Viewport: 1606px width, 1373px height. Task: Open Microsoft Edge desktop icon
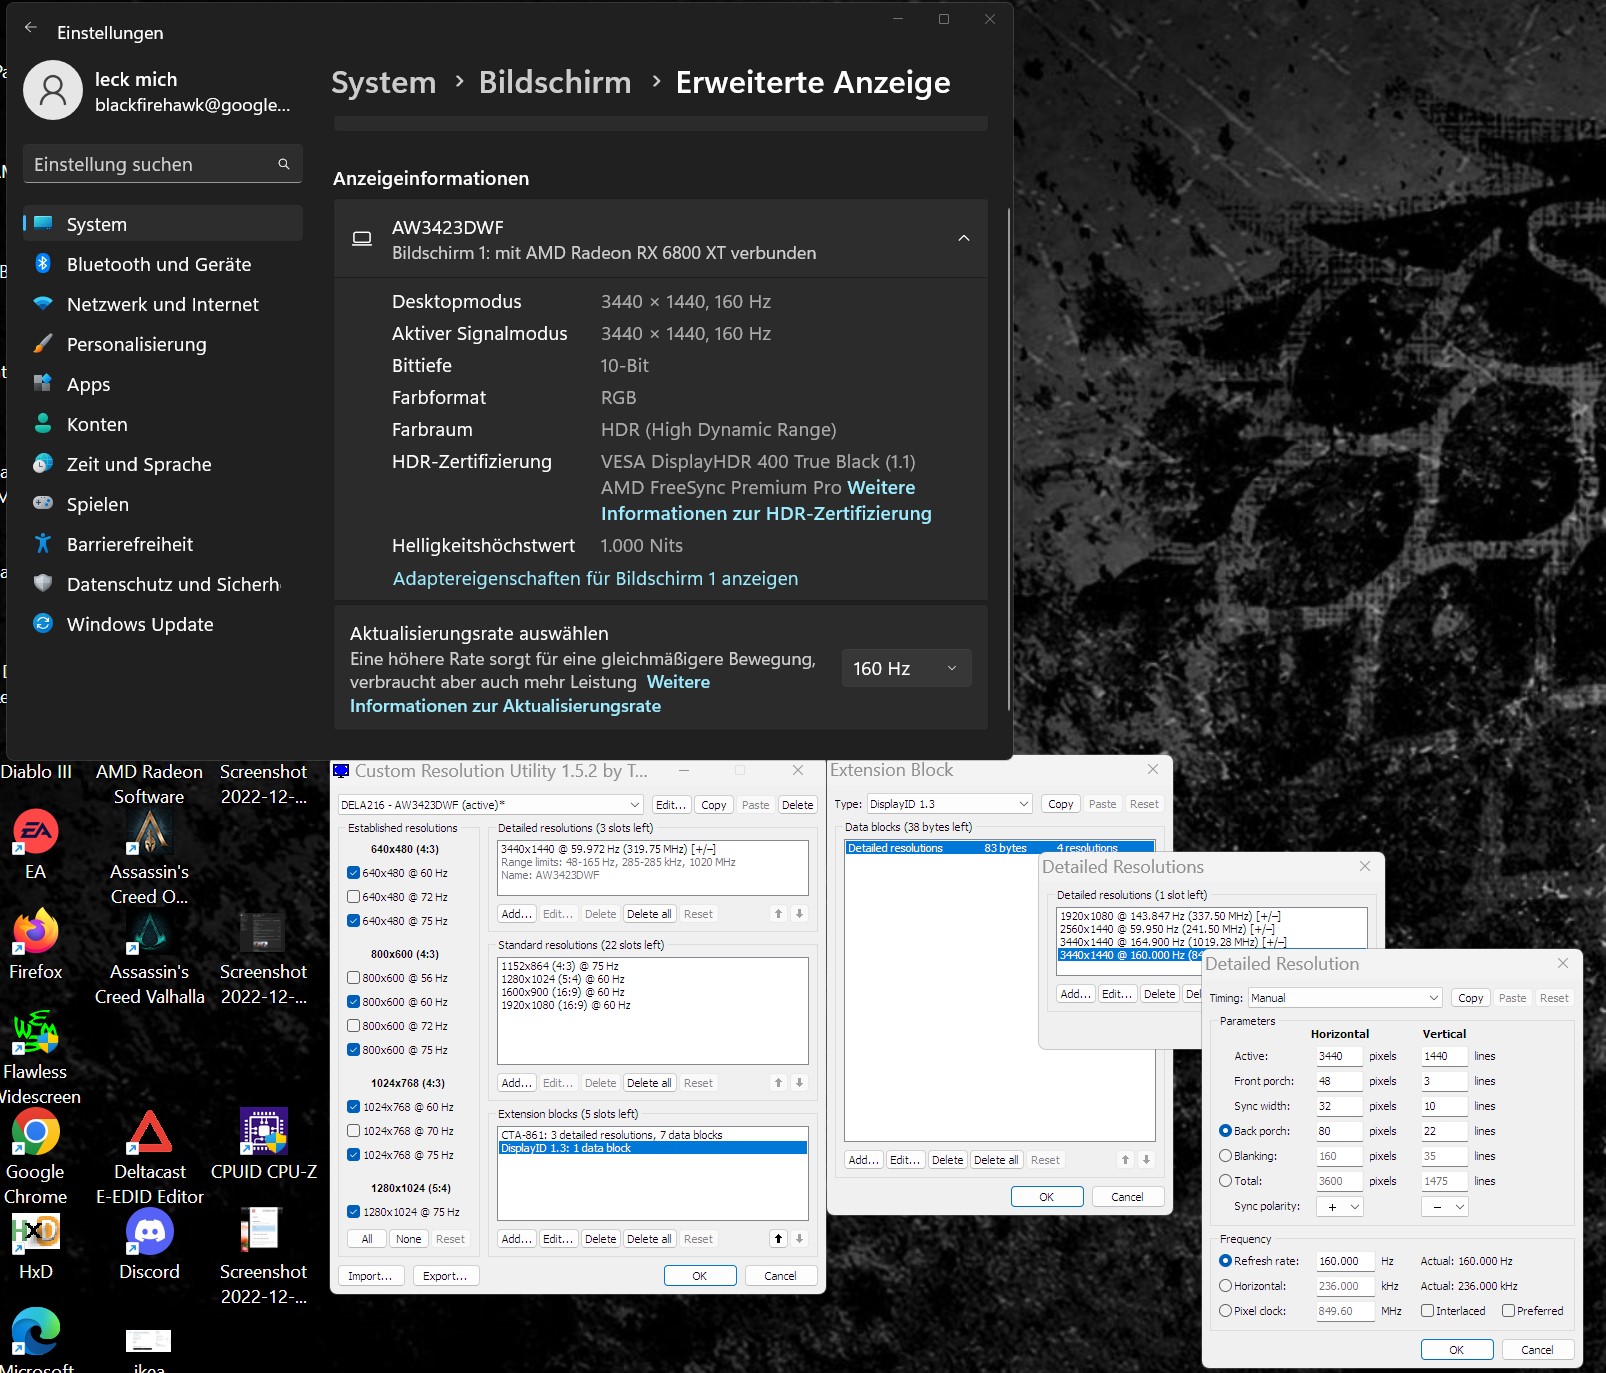tap(36, 1338)
